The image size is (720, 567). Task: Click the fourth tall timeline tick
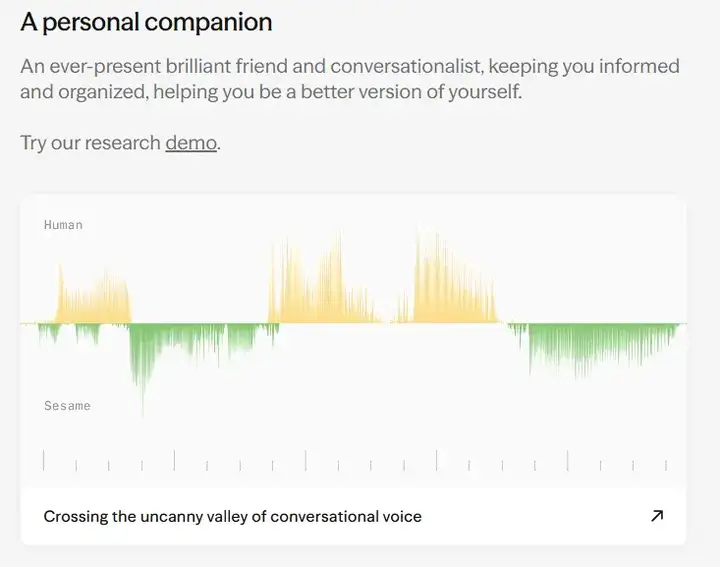437,460
